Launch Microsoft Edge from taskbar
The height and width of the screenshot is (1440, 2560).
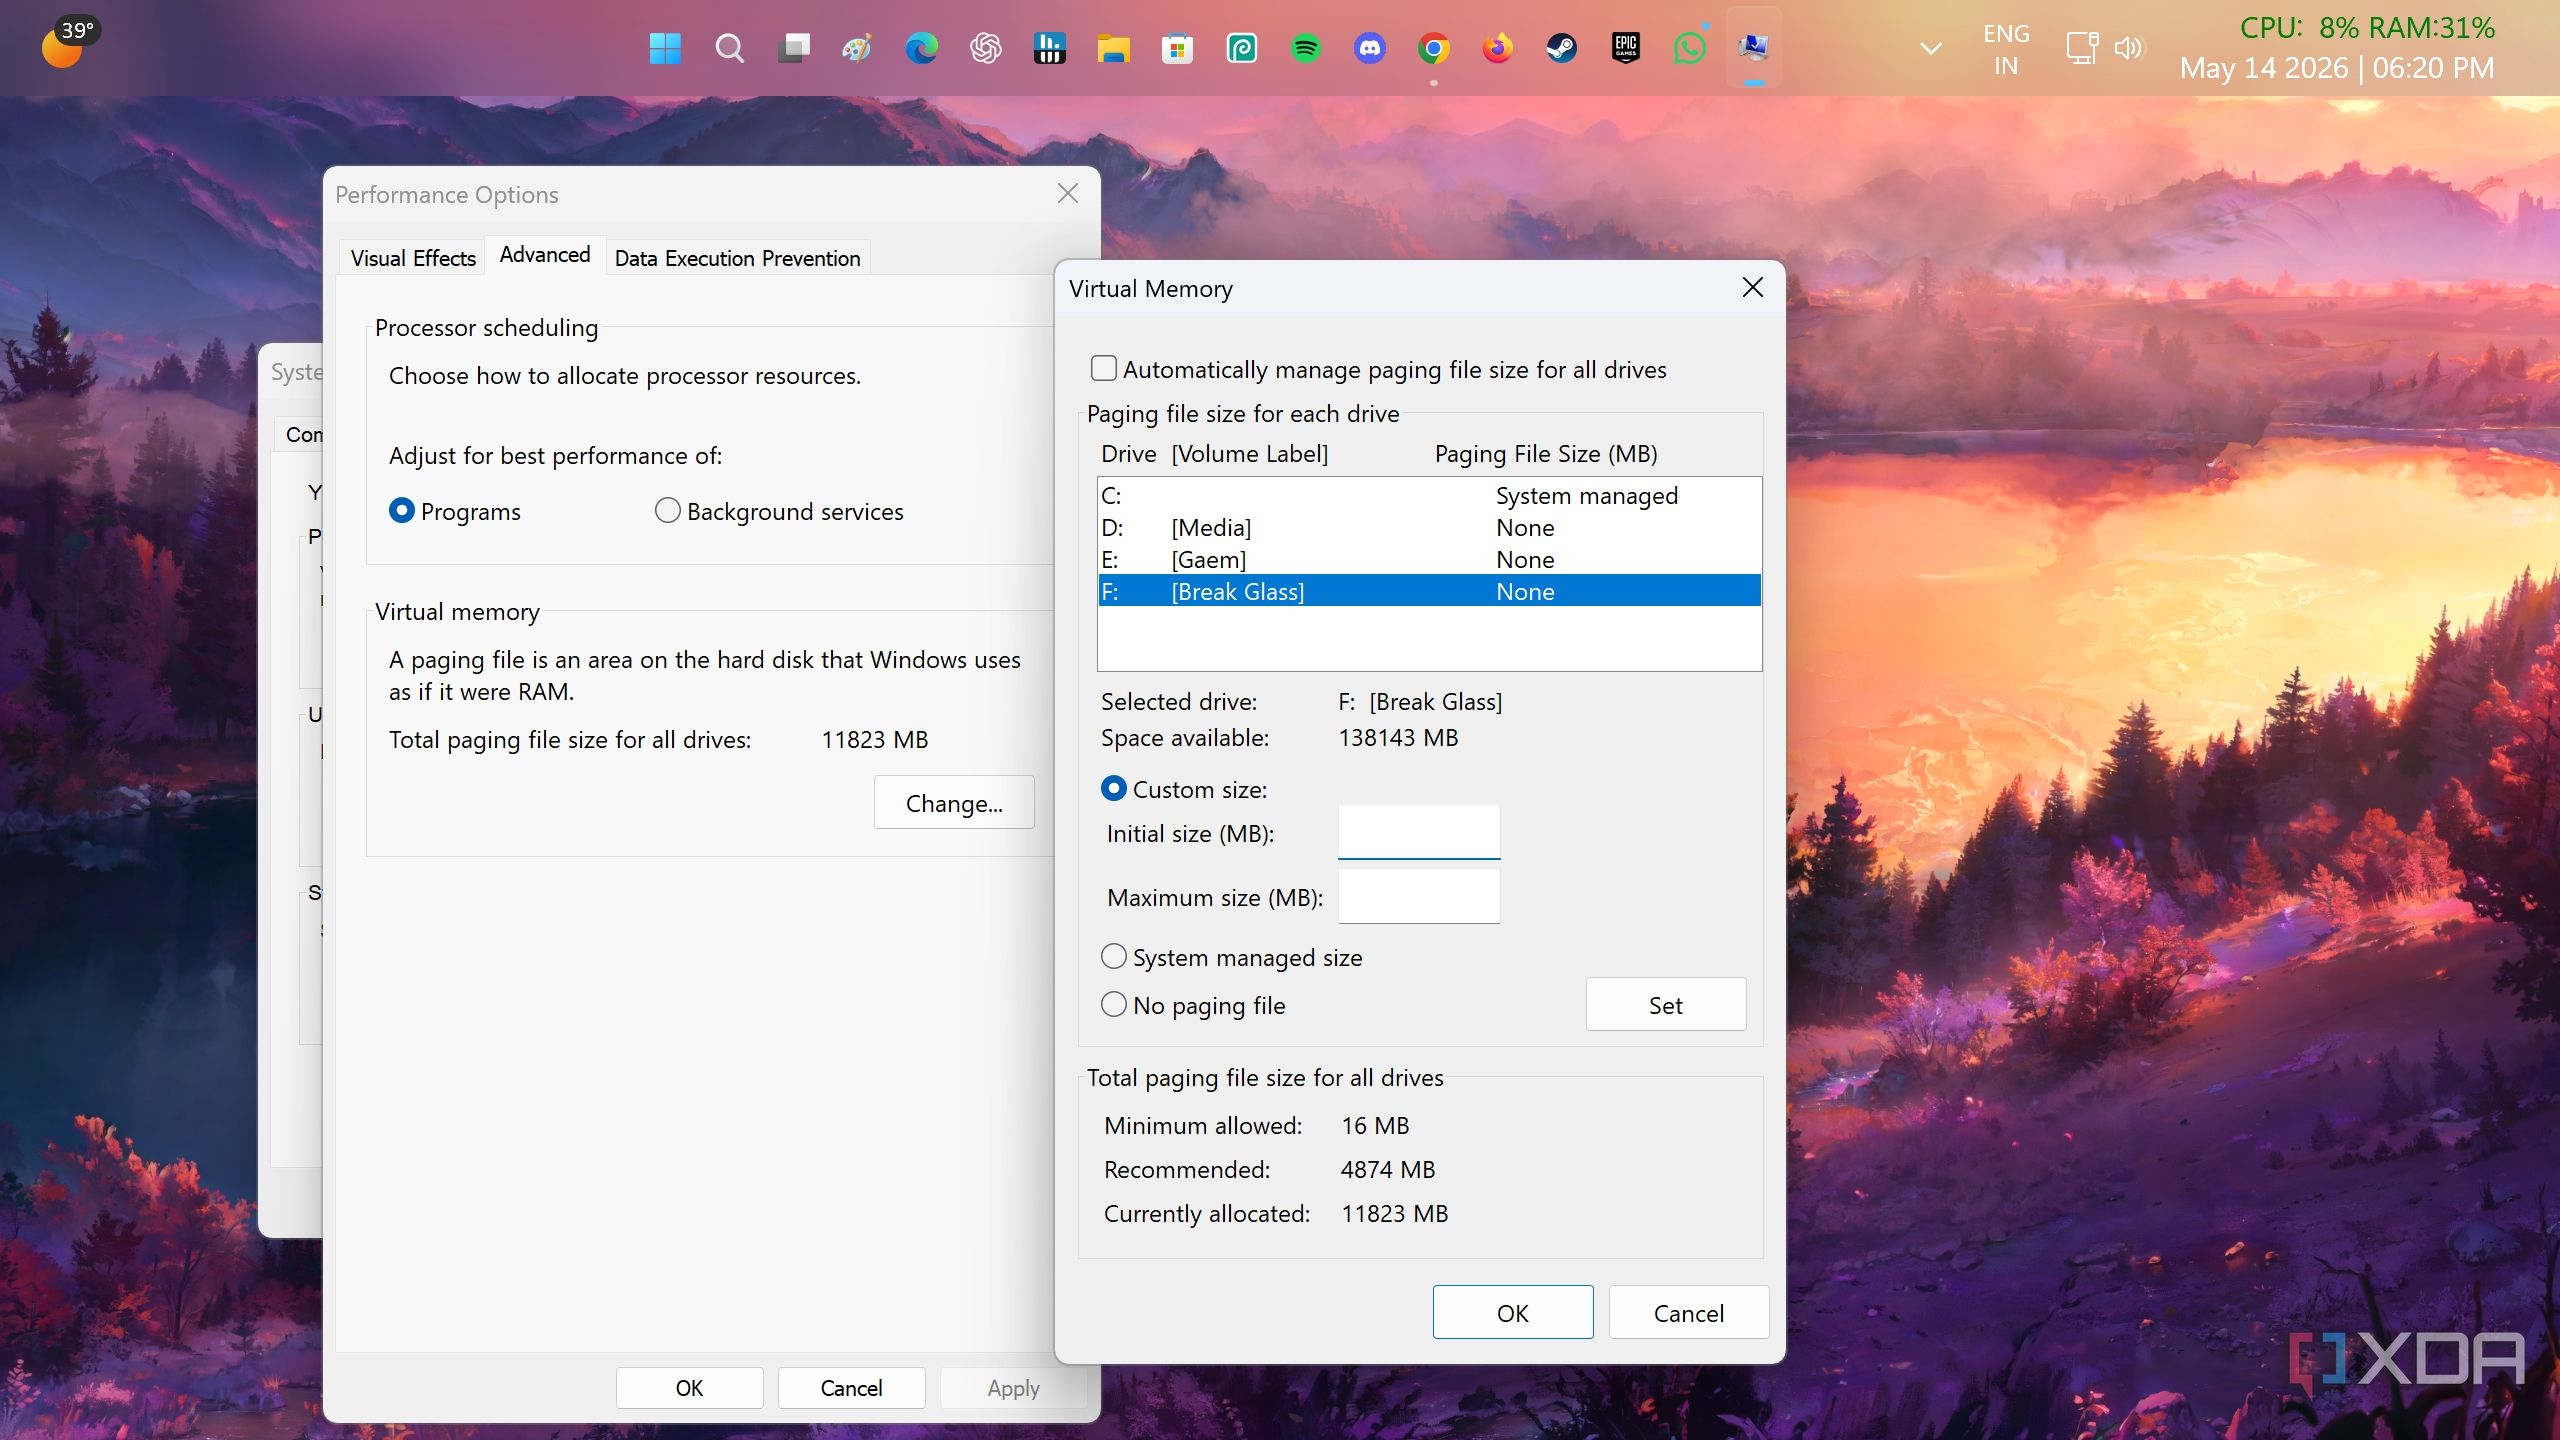click(x=921, y=48)
